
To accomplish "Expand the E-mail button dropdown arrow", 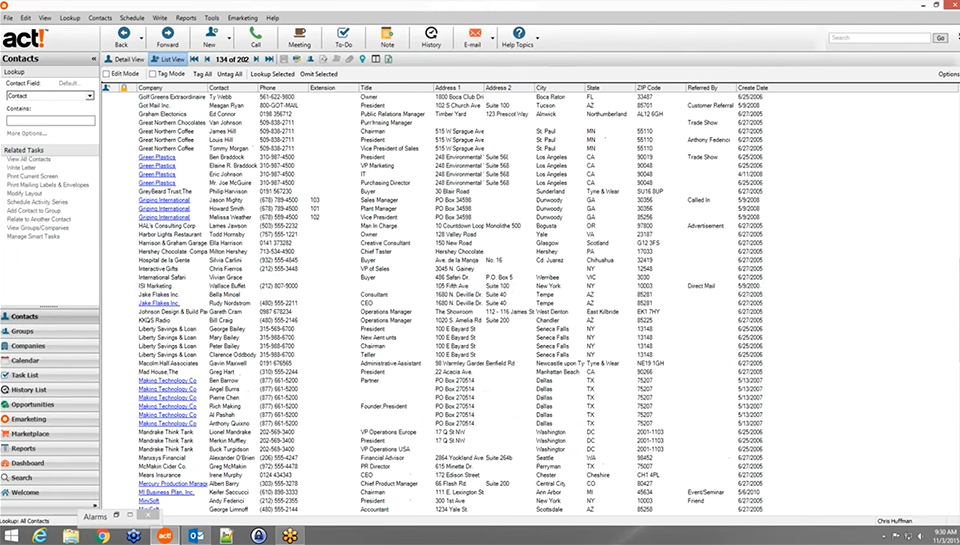I will [x=493, y=38].
